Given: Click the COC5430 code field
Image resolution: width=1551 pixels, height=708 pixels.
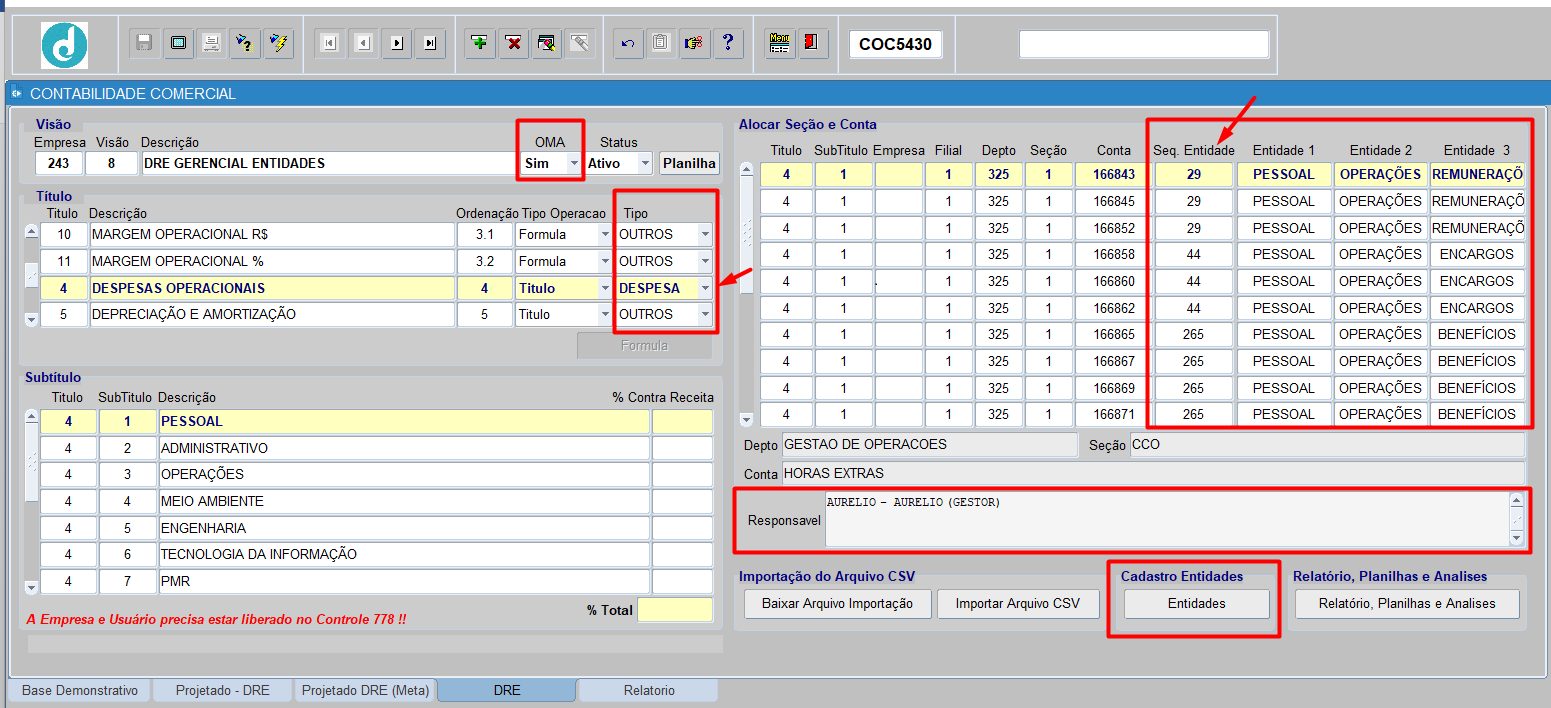Looking at the screenshot, I should (x=895, y=44).
